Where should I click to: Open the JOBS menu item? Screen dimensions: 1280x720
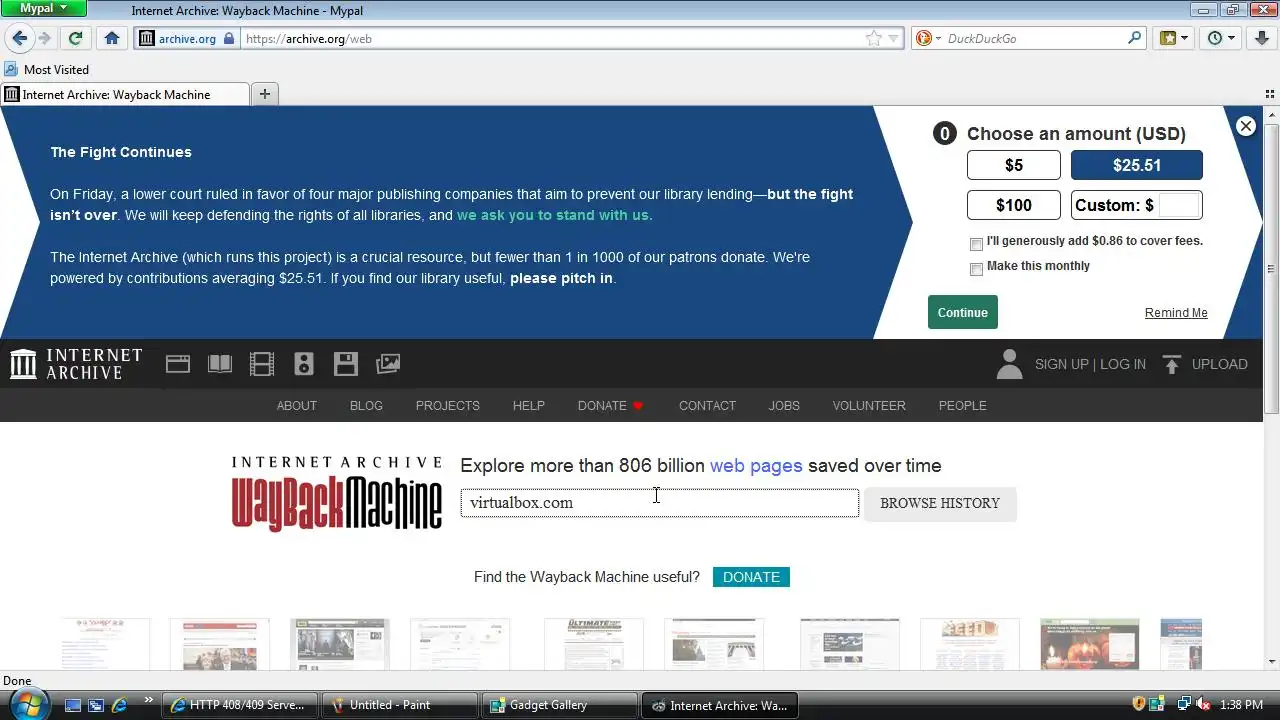(784, 405)
